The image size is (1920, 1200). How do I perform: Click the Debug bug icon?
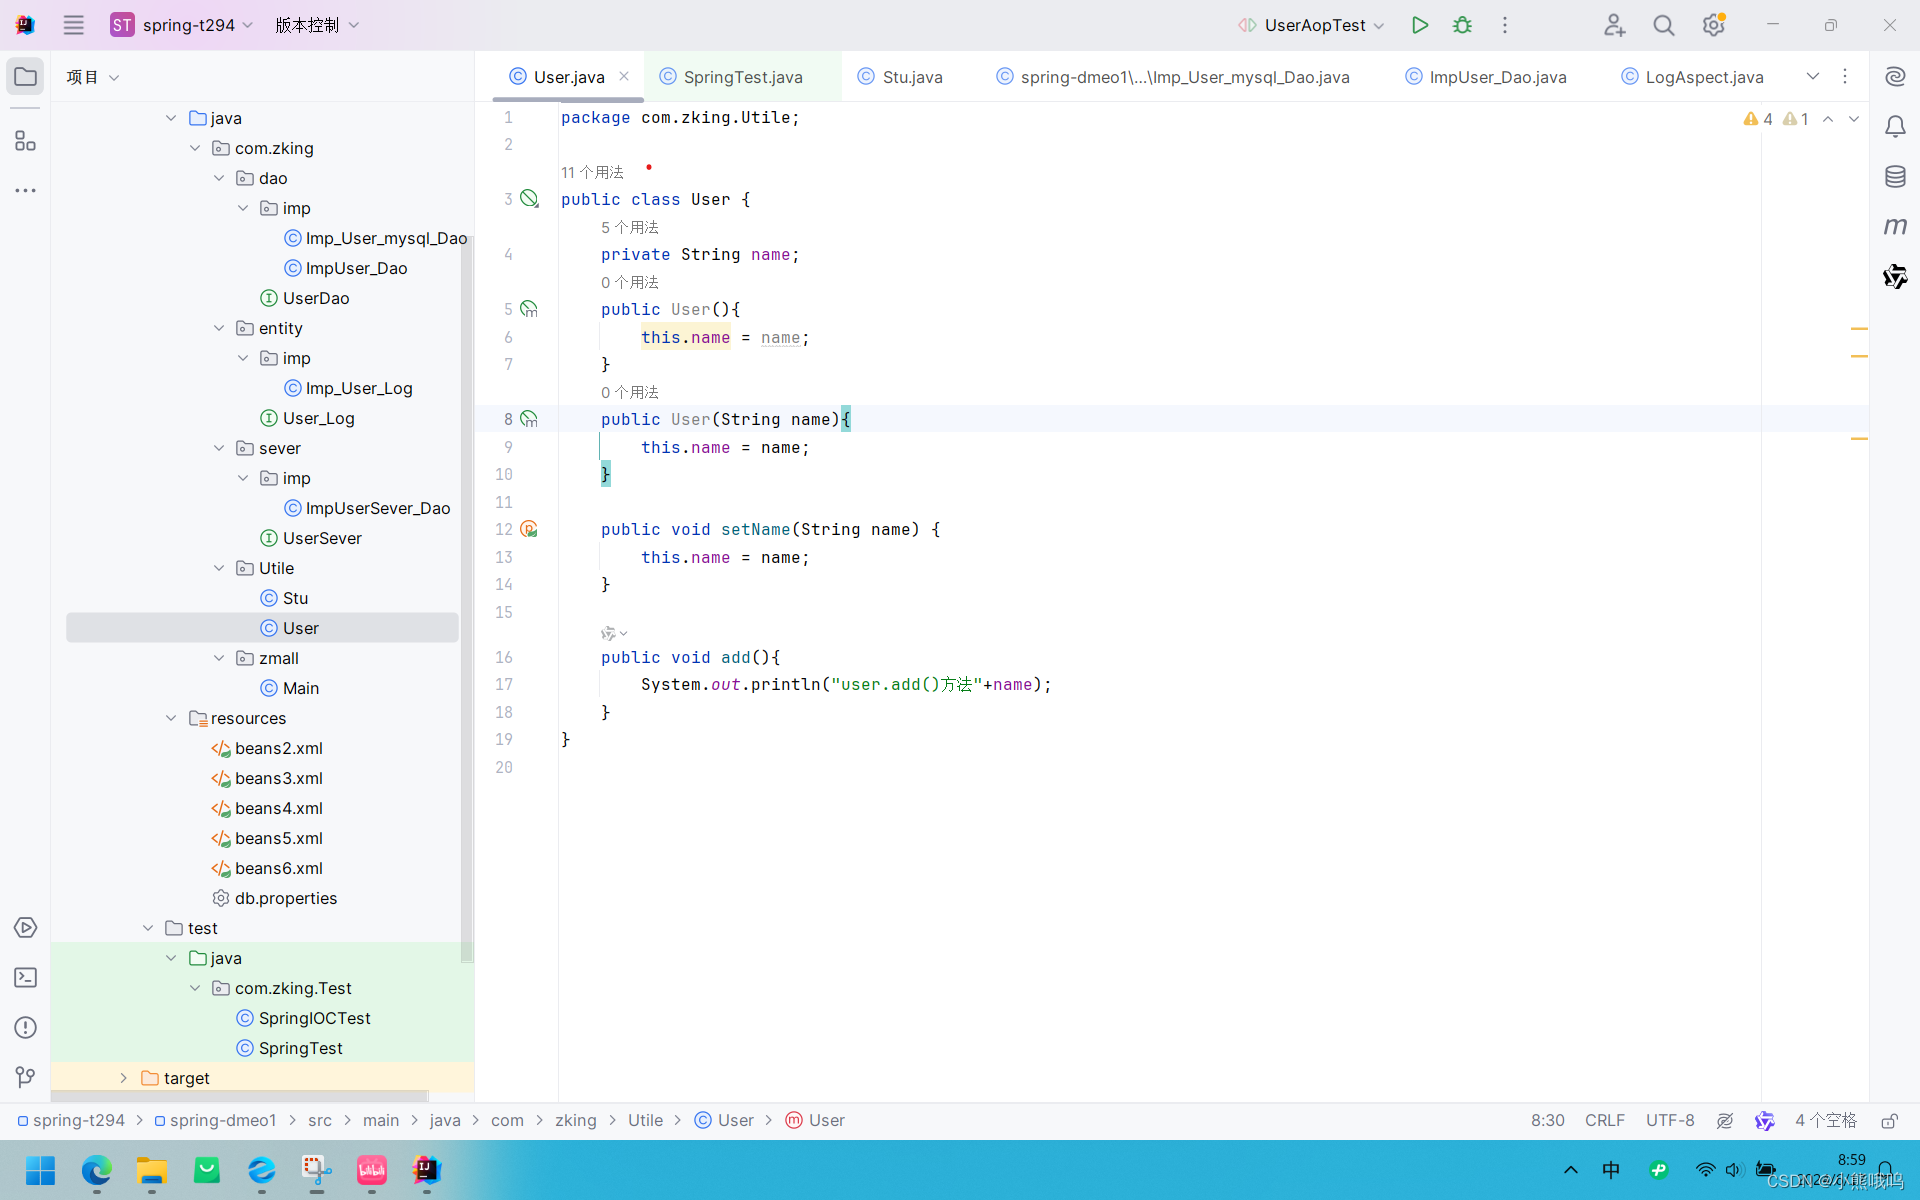[x=1462, y=25]
